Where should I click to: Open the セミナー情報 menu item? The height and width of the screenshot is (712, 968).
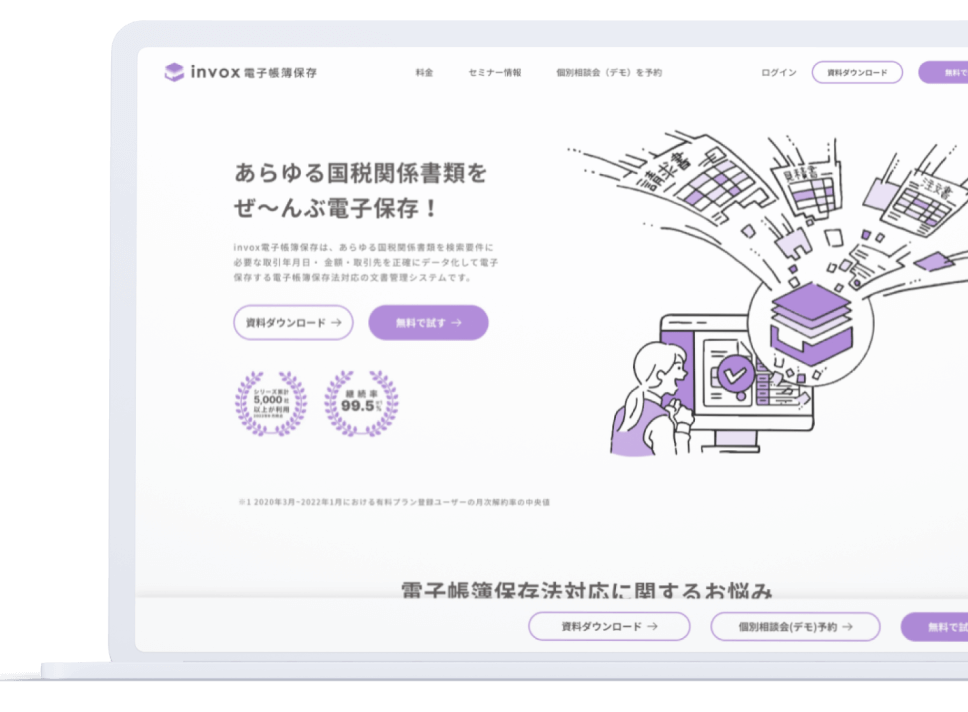494,72
